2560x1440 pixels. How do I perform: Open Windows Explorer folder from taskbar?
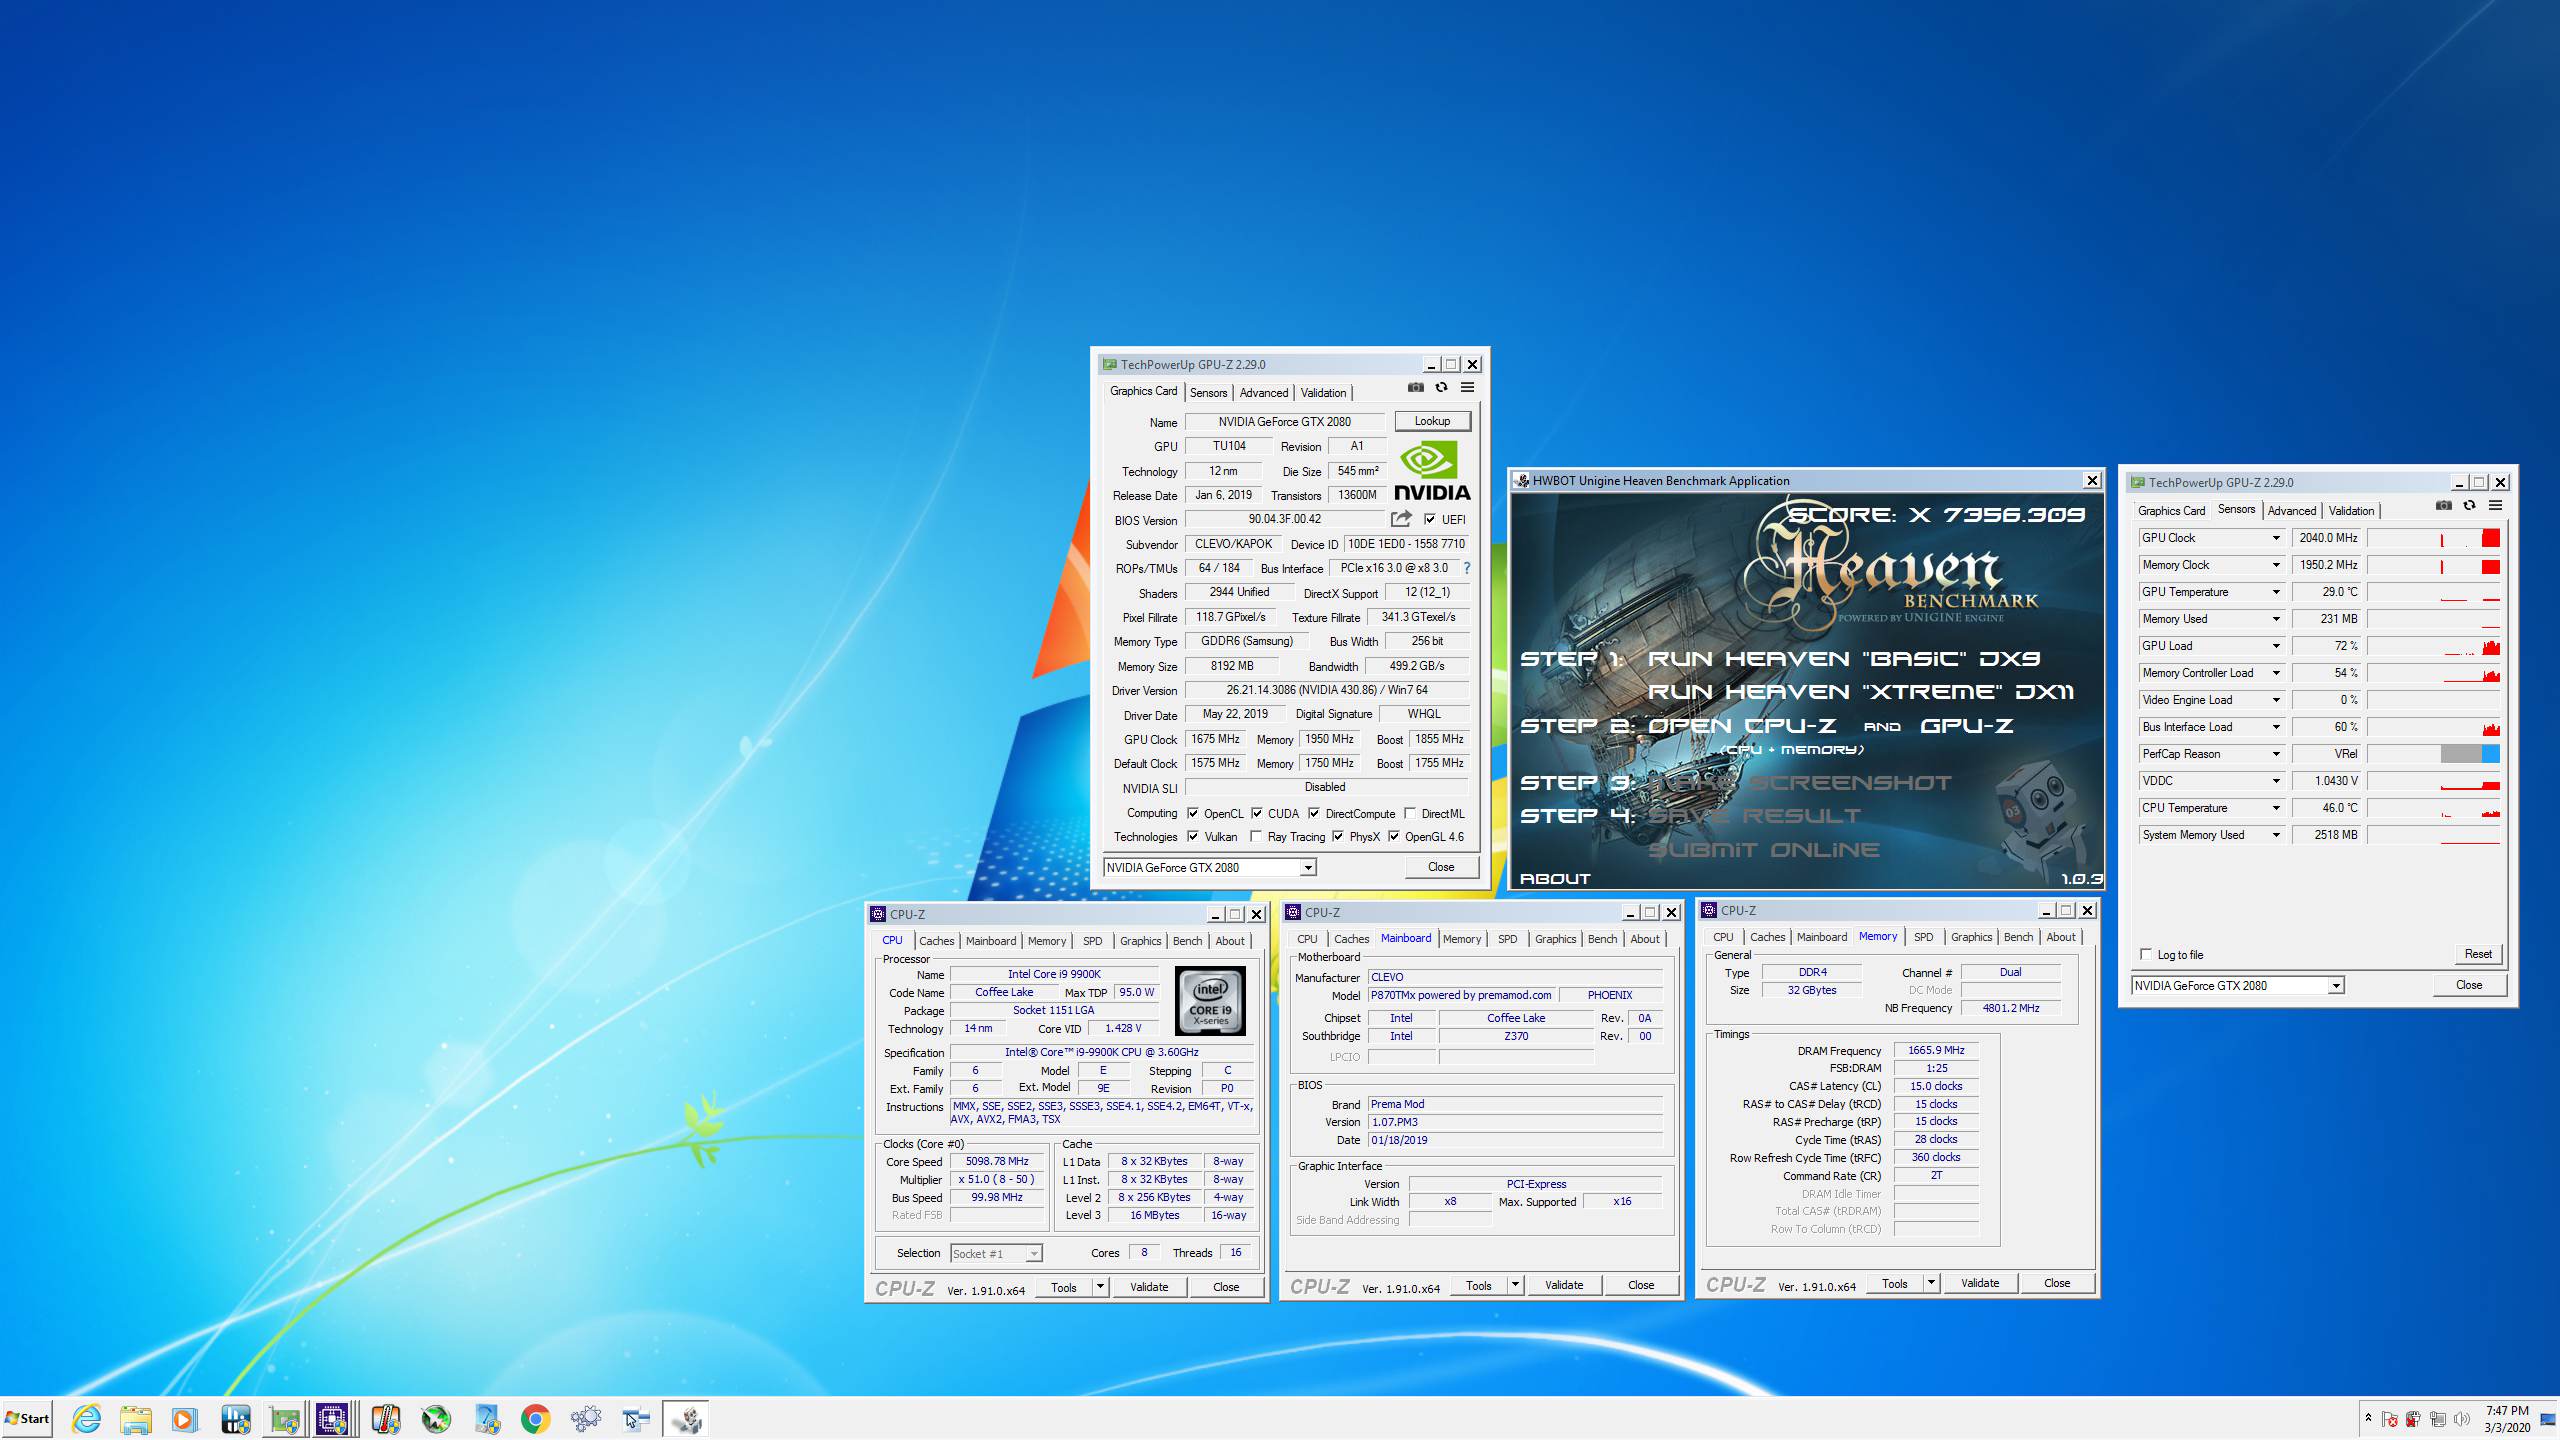[x=136, y=1418]
